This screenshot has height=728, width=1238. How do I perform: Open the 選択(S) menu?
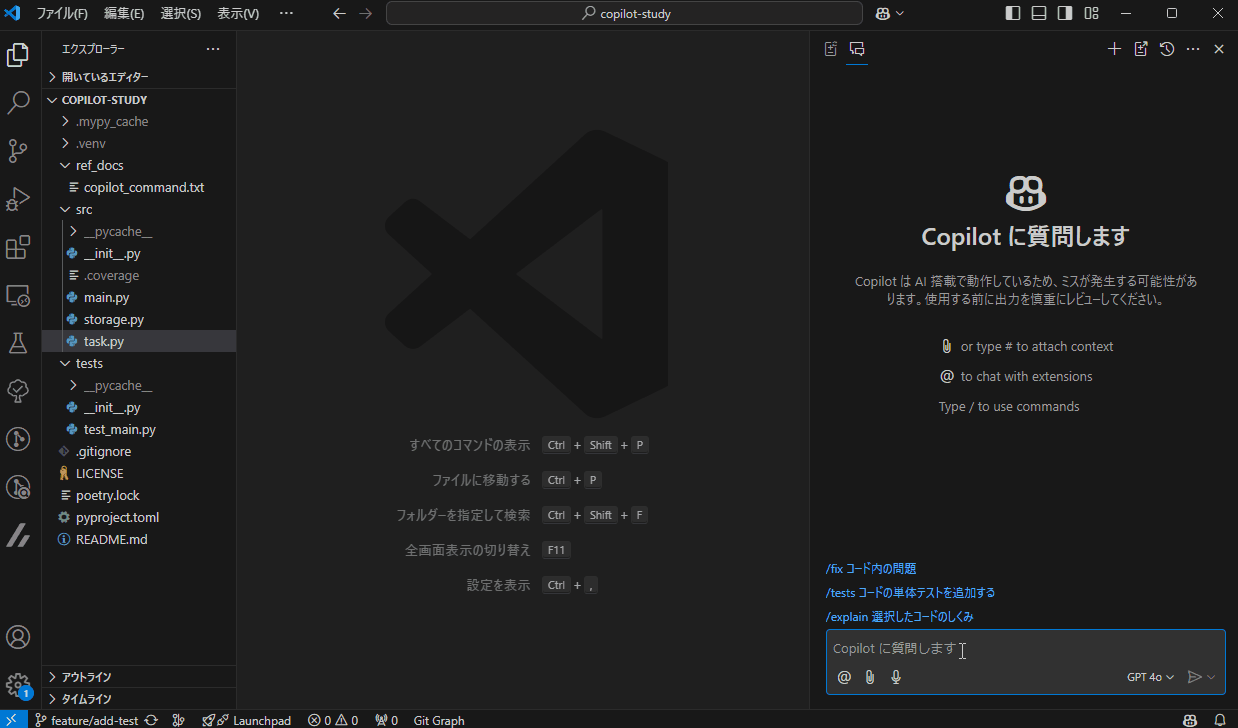[181, 14]
